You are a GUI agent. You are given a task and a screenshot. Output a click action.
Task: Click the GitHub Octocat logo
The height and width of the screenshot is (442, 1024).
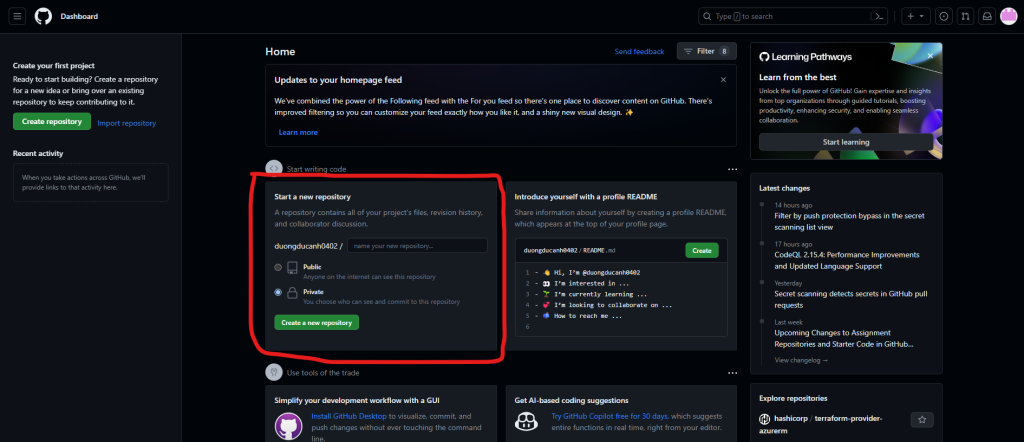coord(43,16)
